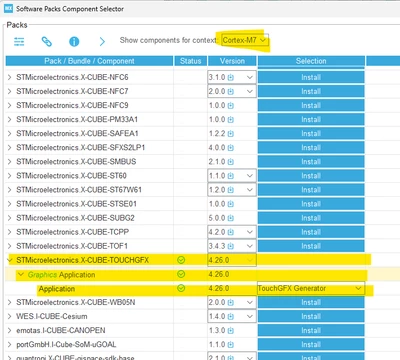
Task: Click the Pack / Bundle / Component column header
Action: 89,61
